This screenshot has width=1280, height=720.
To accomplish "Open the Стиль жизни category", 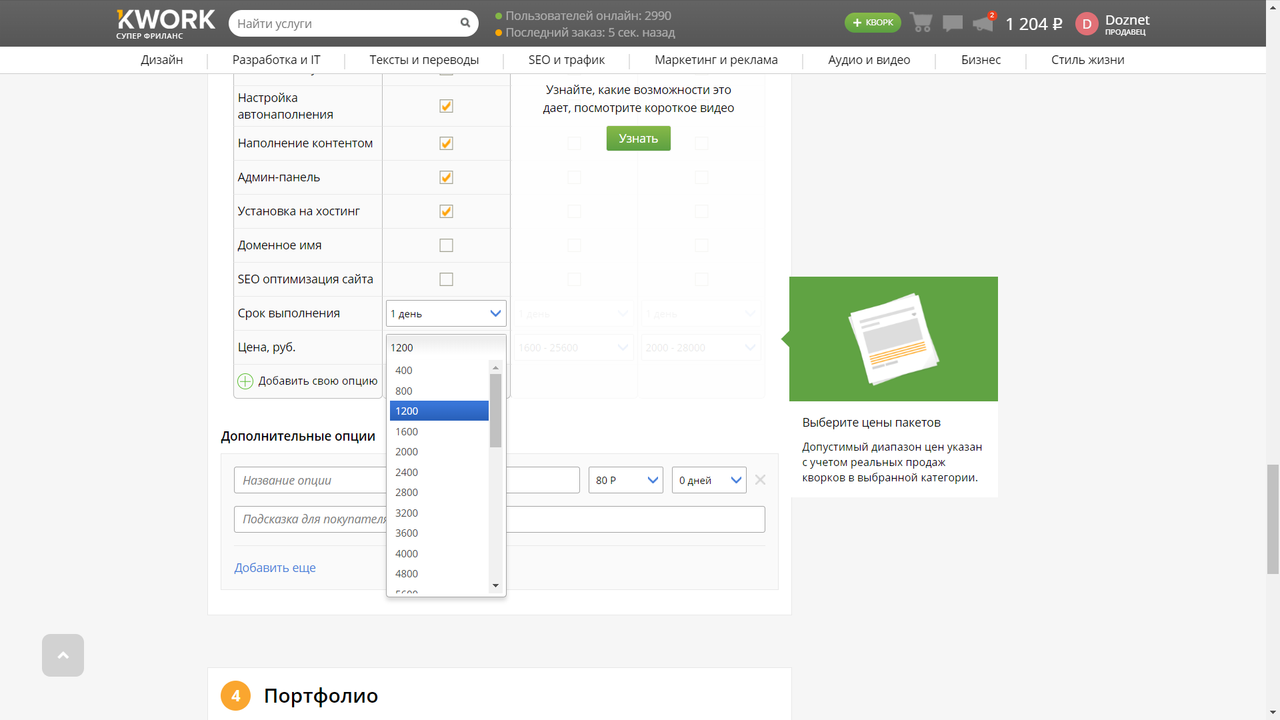I will (1088, 60).
